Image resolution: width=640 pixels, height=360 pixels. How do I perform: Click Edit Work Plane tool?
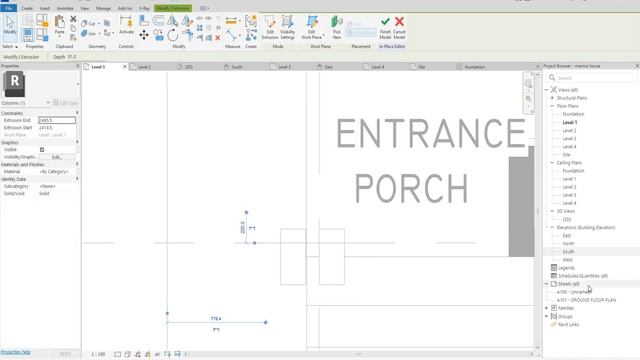coord(312,27)
